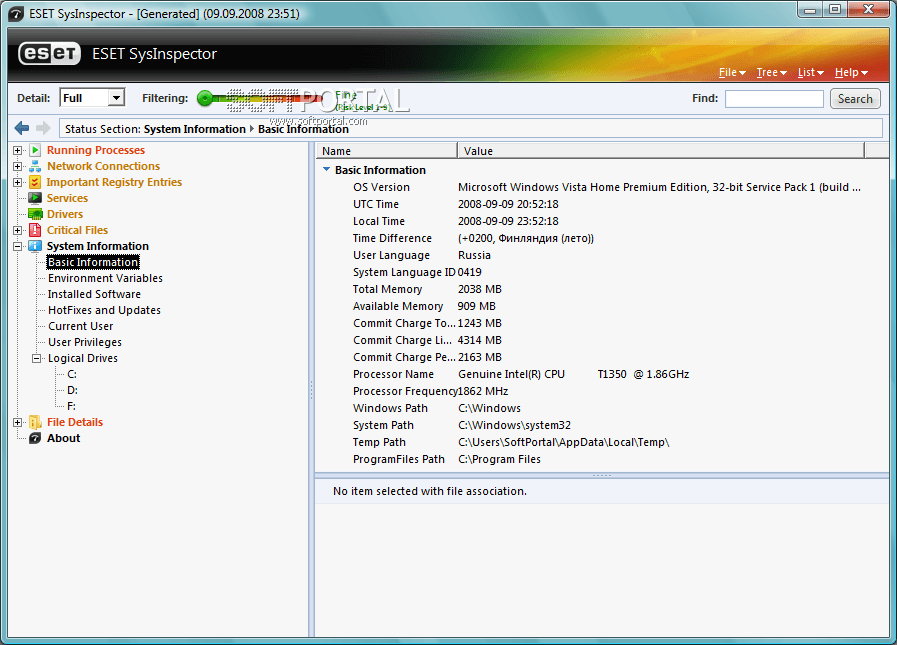Click the Total Memory row

(x=601, y=289)
